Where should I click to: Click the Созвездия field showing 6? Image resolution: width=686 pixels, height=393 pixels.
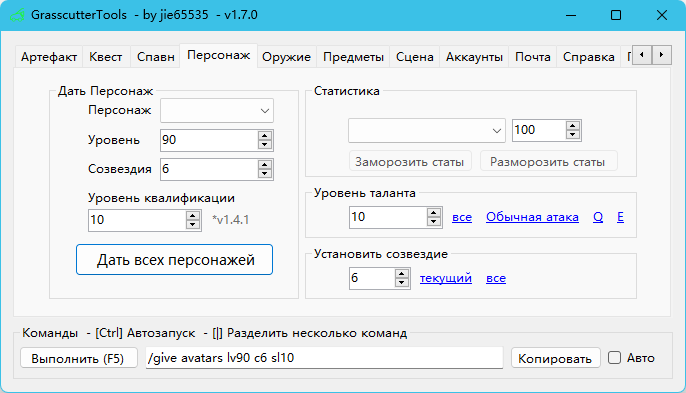(x=209, y=169)
